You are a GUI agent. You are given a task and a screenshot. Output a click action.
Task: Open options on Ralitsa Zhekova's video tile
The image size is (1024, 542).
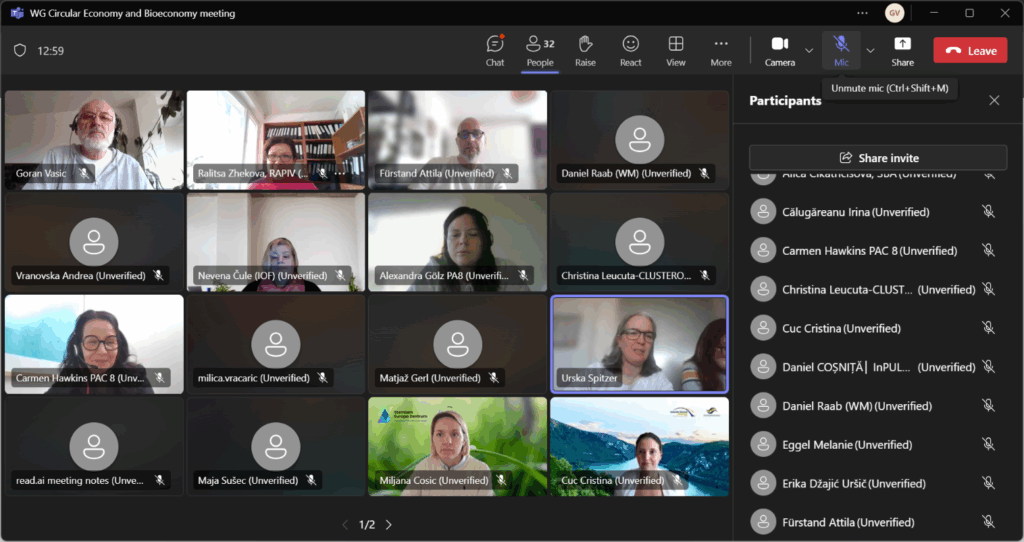[339, 173]
